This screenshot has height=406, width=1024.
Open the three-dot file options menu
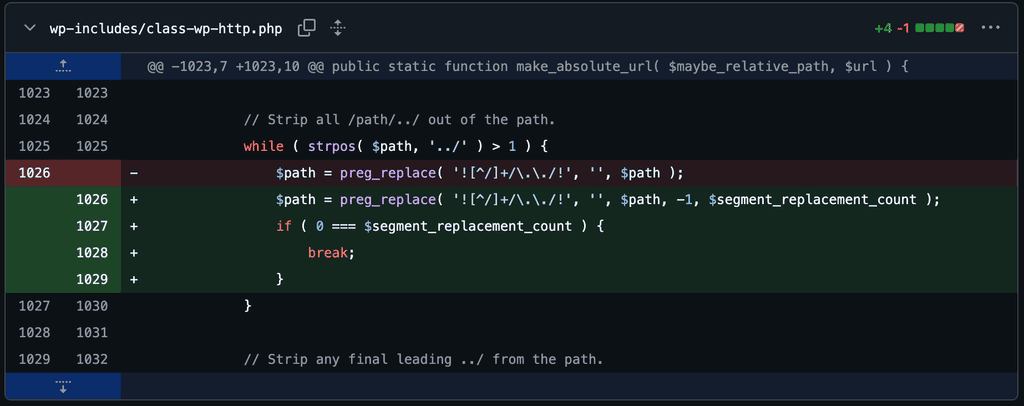pyautogui.click(x=991, y=28)
